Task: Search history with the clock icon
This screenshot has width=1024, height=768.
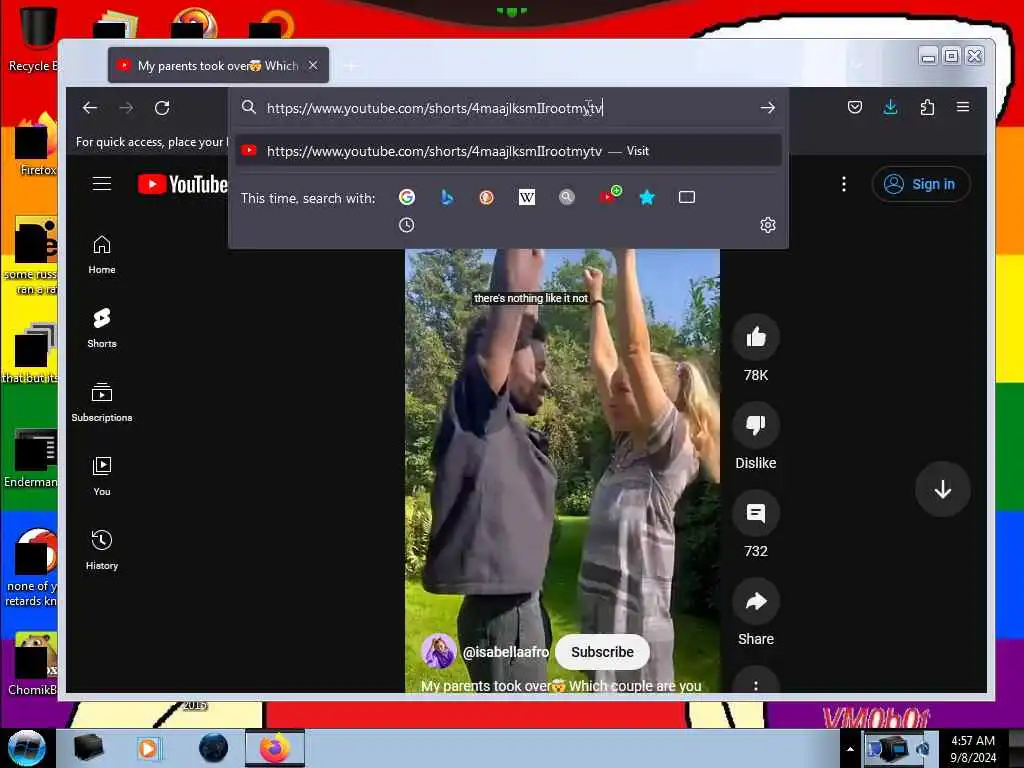Action: (x=406, y=225)
